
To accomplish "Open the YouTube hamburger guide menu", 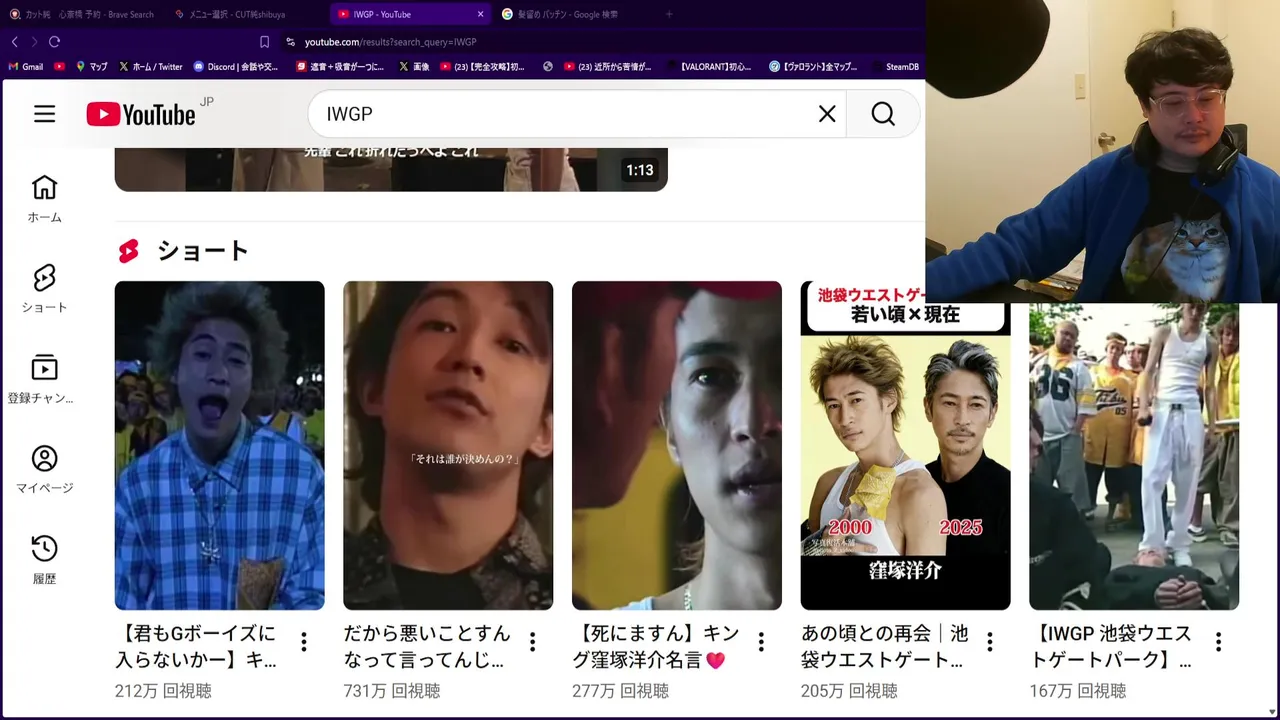I will click(x=44, y=114).
